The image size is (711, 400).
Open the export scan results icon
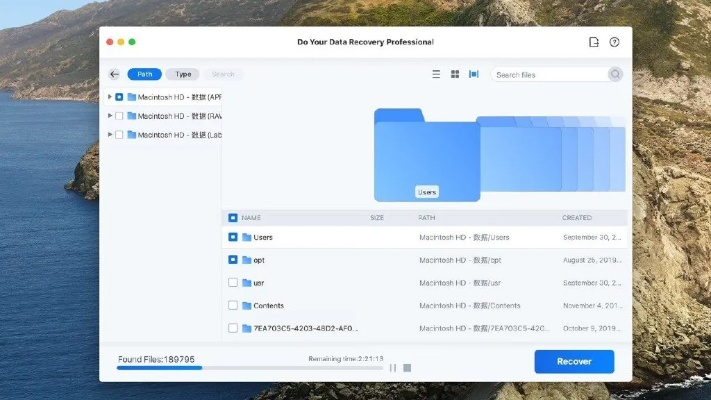594,42
